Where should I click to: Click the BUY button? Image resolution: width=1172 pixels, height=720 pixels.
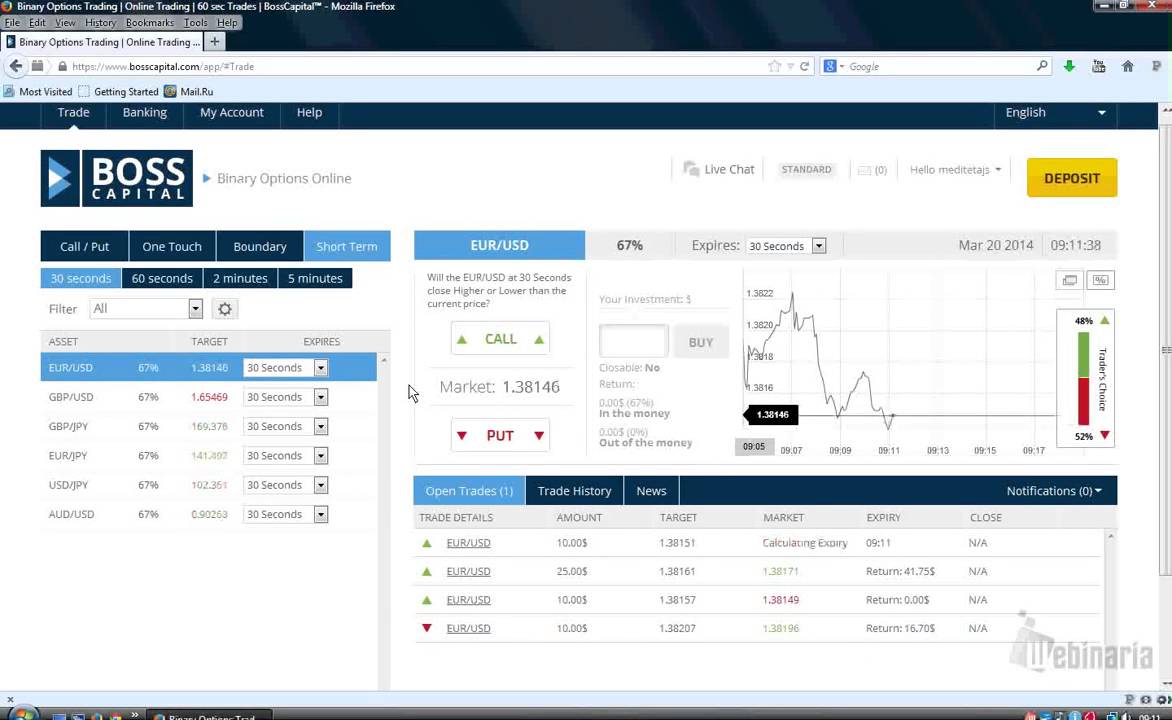700,342
